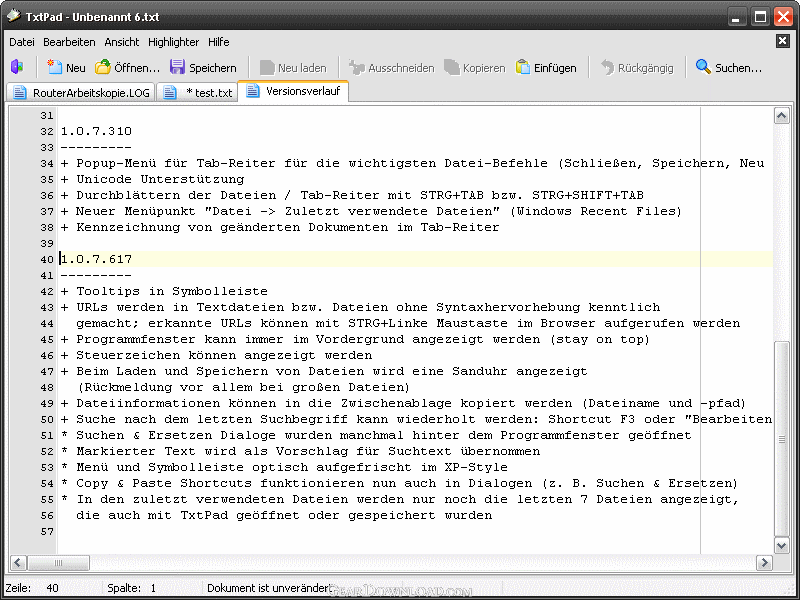
Task: Undo last action with Rückgängig
Action: click(637, 67)
